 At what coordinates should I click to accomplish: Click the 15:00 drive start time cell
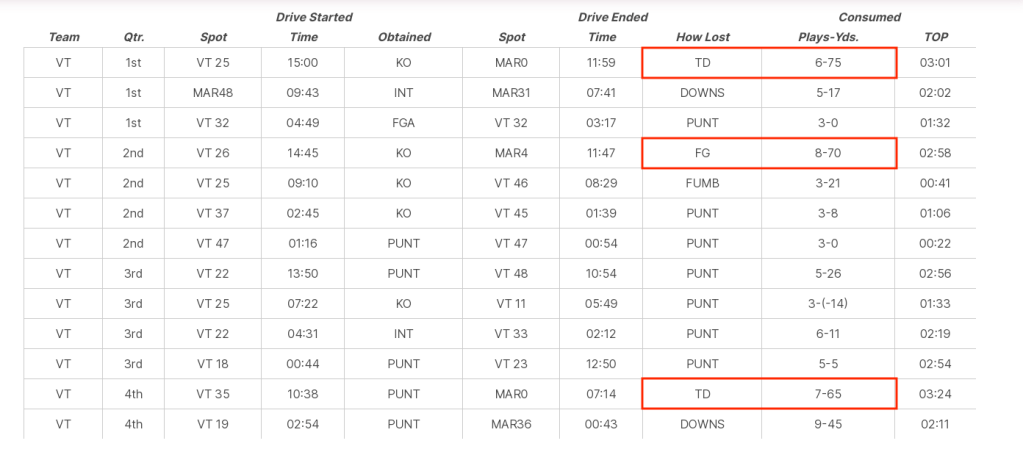click(x=303, y=63)
